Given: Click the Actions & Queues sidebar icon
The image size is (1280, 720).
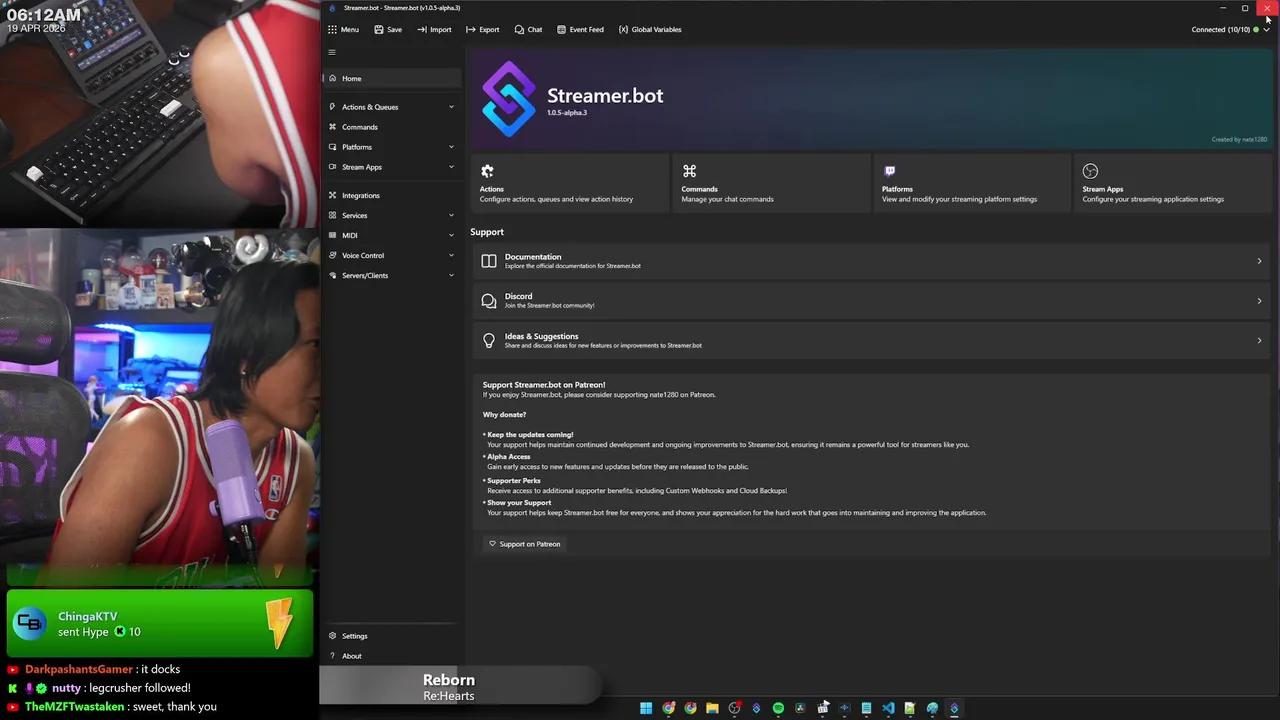Looking at the screenshot, I should click(x=332, y=107).
